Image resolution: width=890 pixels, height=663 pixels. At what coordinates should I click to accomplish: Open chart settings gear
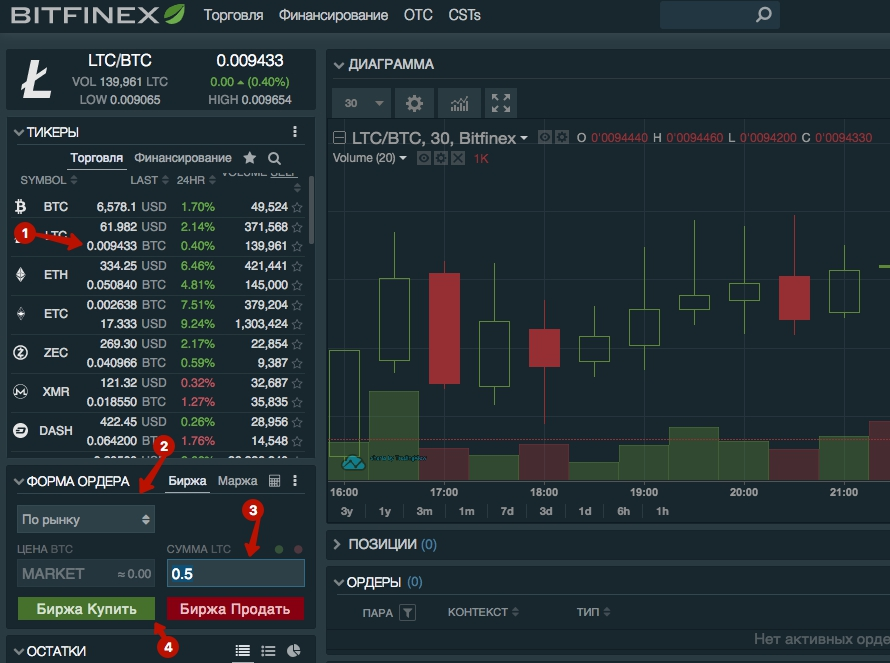click(414, 103)
